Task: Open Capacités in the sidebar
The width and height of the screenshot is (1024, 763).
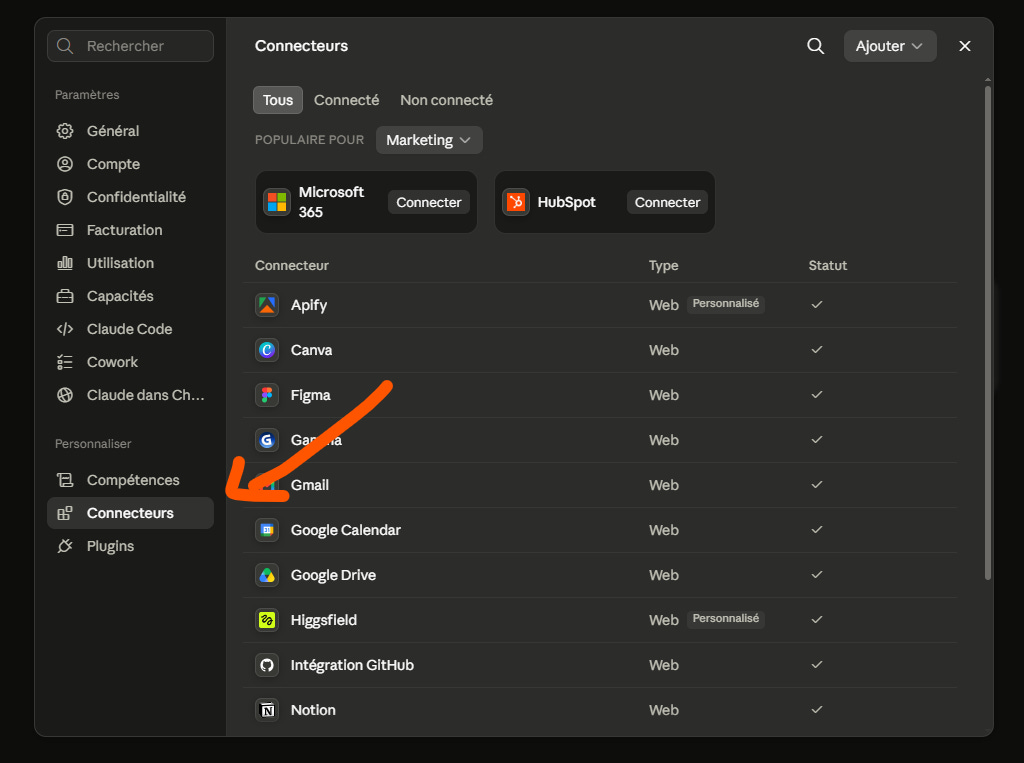Action: click(130, 296)
